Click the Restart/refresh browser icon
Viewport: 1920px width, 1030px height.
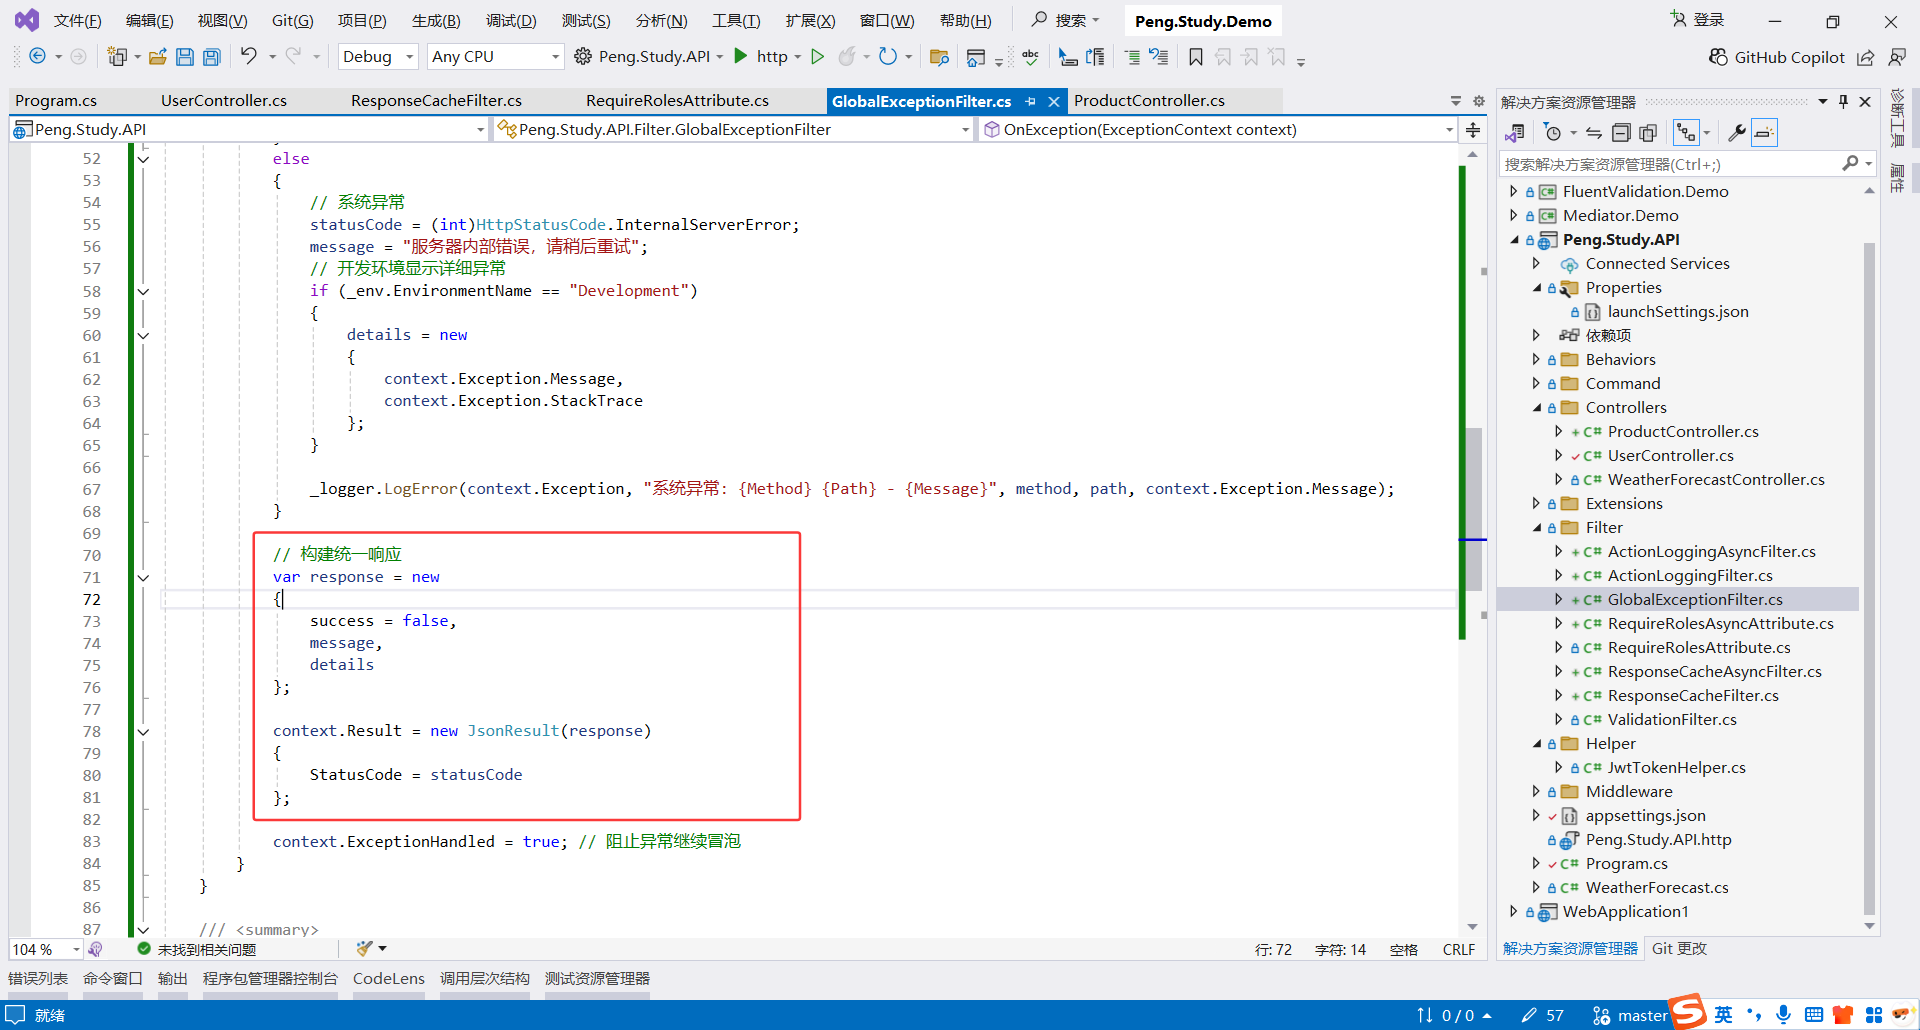[x=887, y=57]
